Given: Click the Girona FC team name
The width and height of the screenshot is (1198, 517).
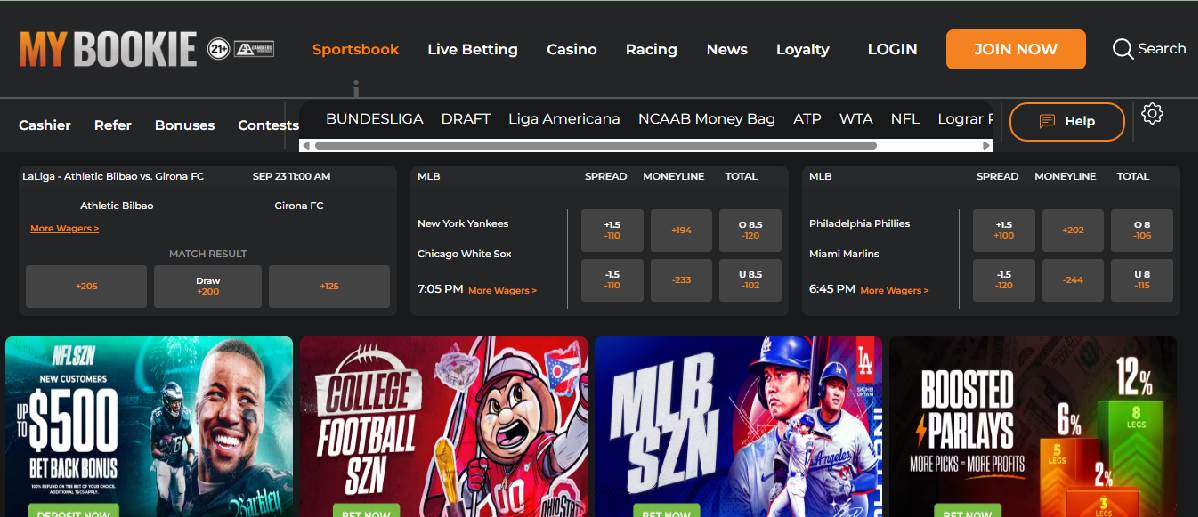Looking at the screenshot, I should pyautogui.click(x=299, y=206).
